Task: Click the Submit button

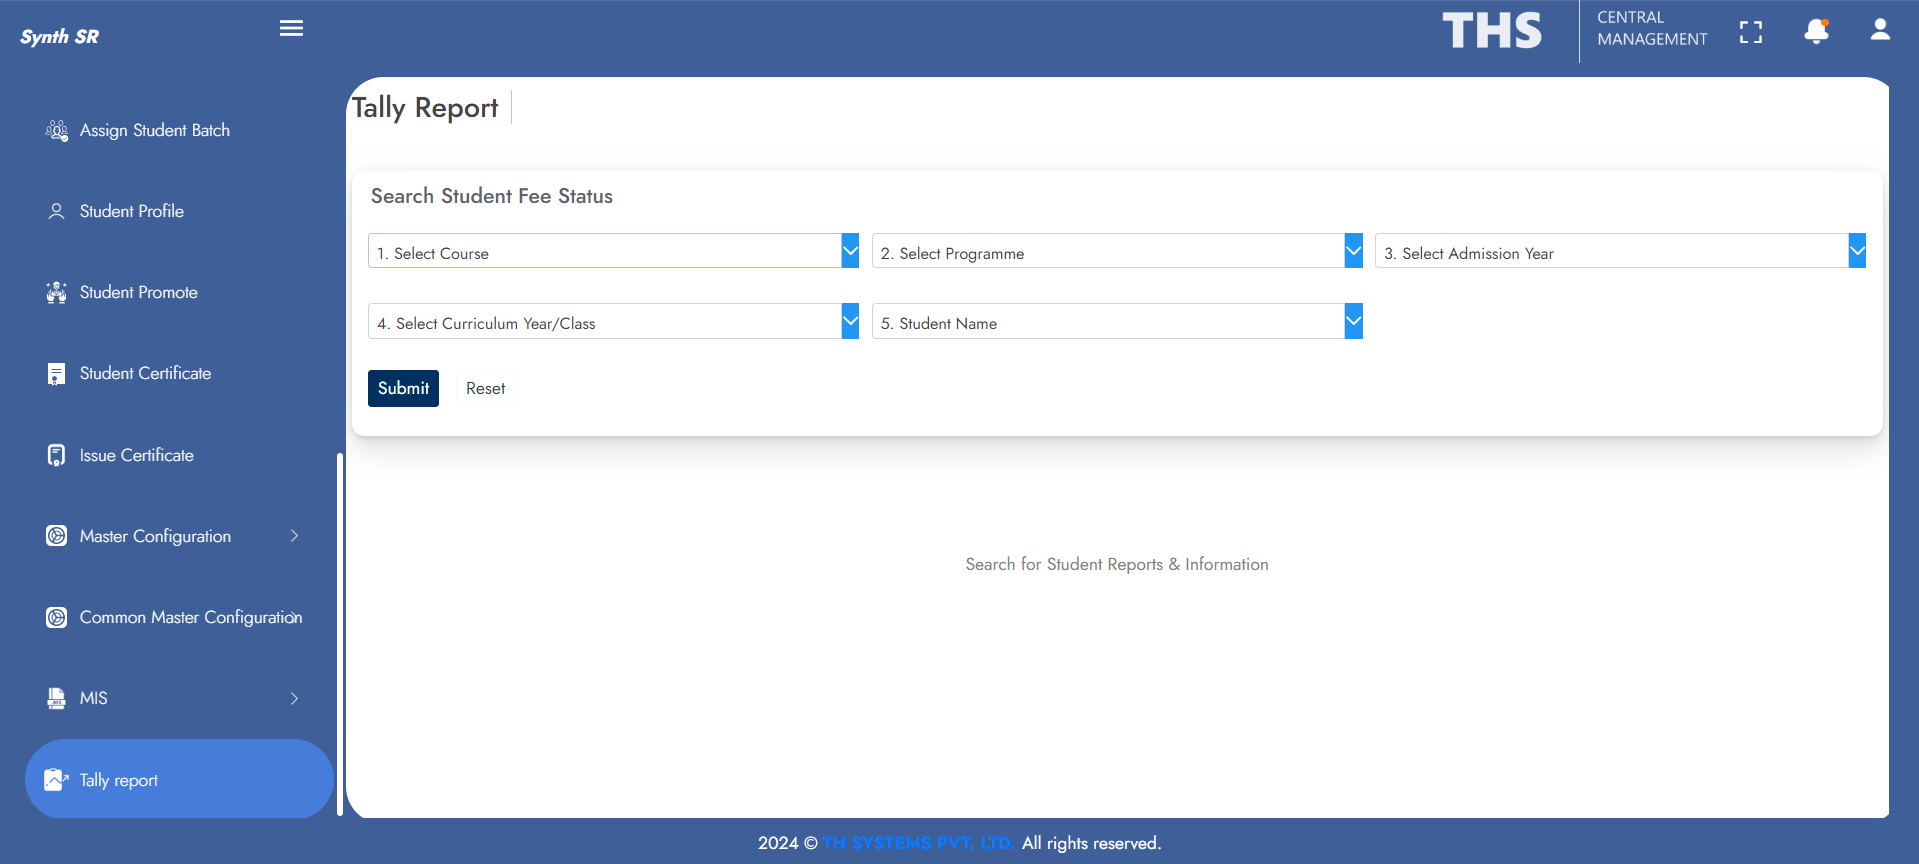Action: 403,388
